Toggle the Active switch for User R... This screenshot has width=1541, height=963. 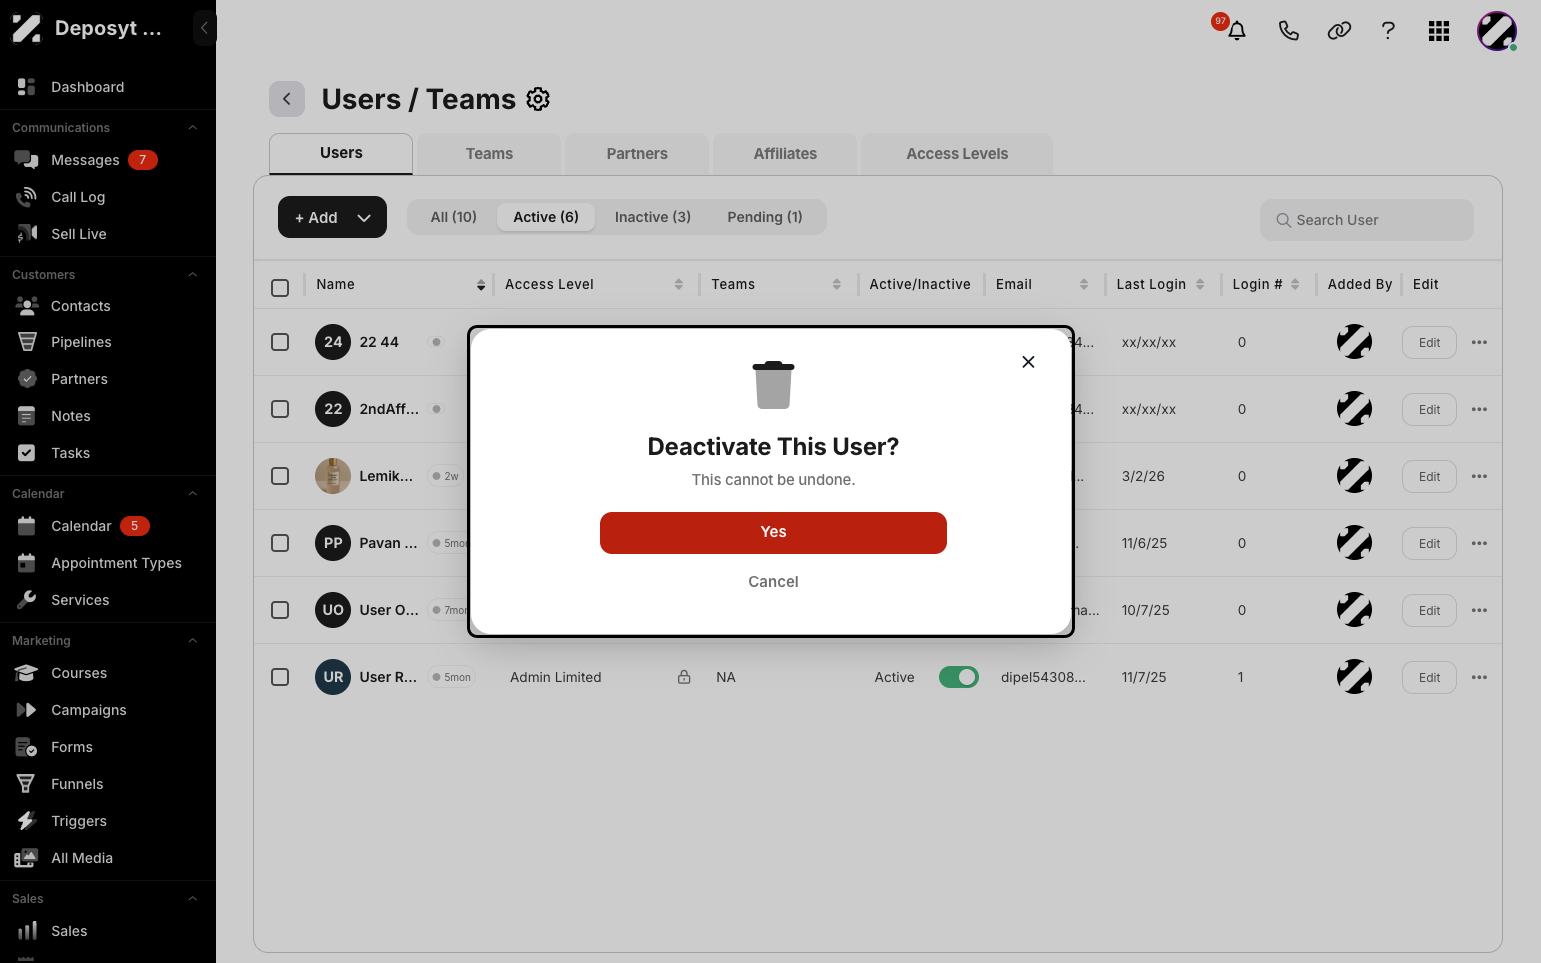(x=958, y=677)
